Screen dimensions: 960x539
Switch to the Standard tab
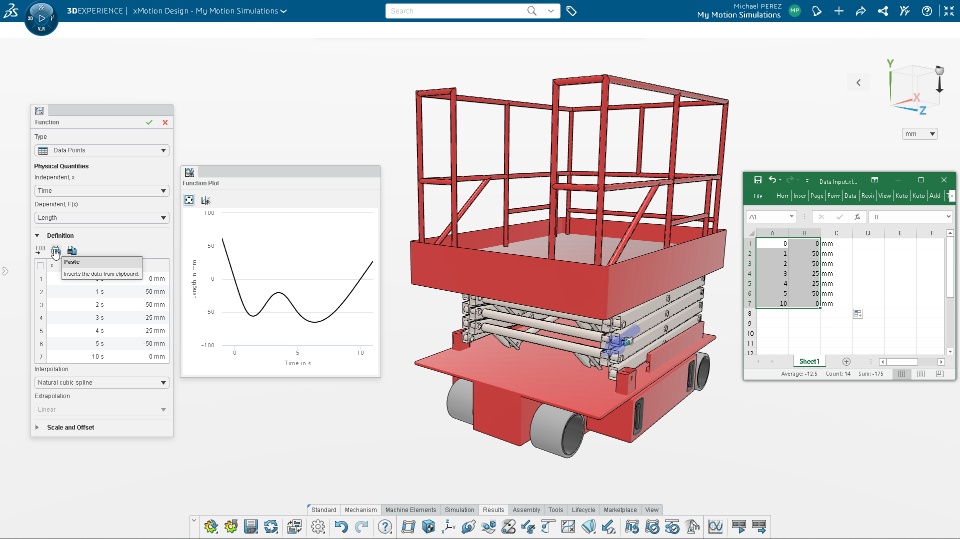pos(324,510)
